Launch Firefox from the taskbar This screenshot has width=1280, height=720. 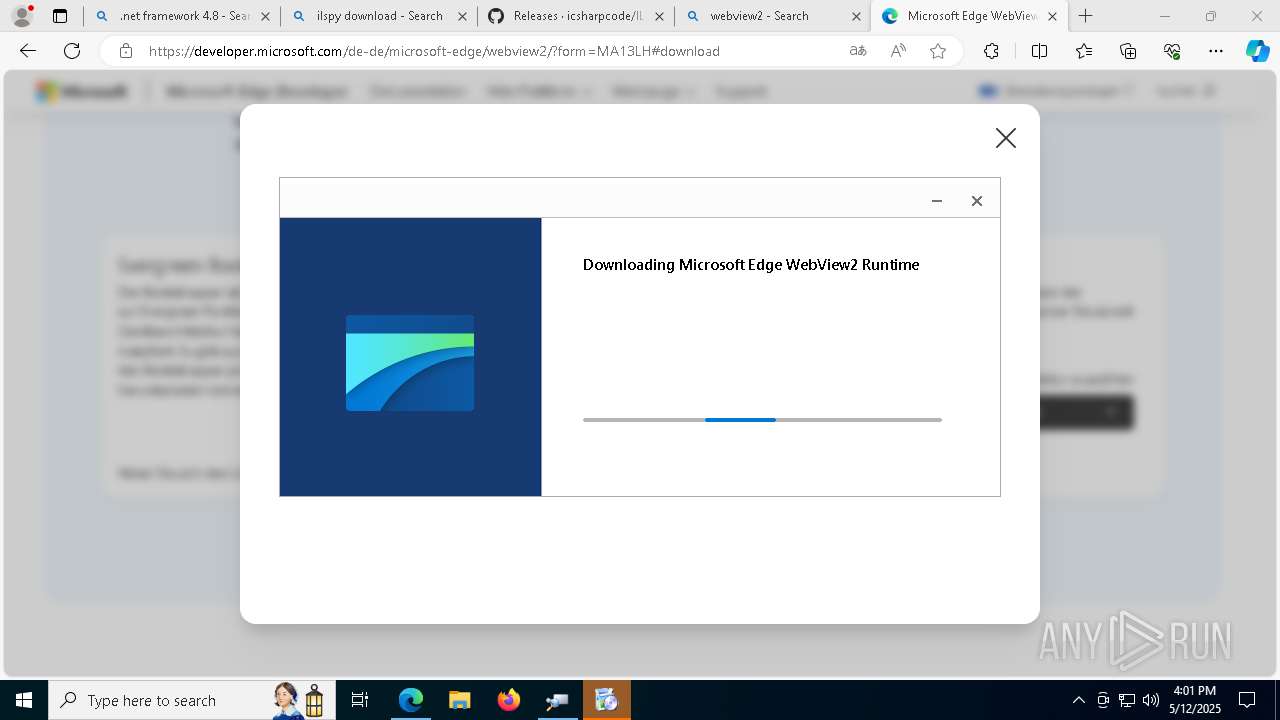509,700
